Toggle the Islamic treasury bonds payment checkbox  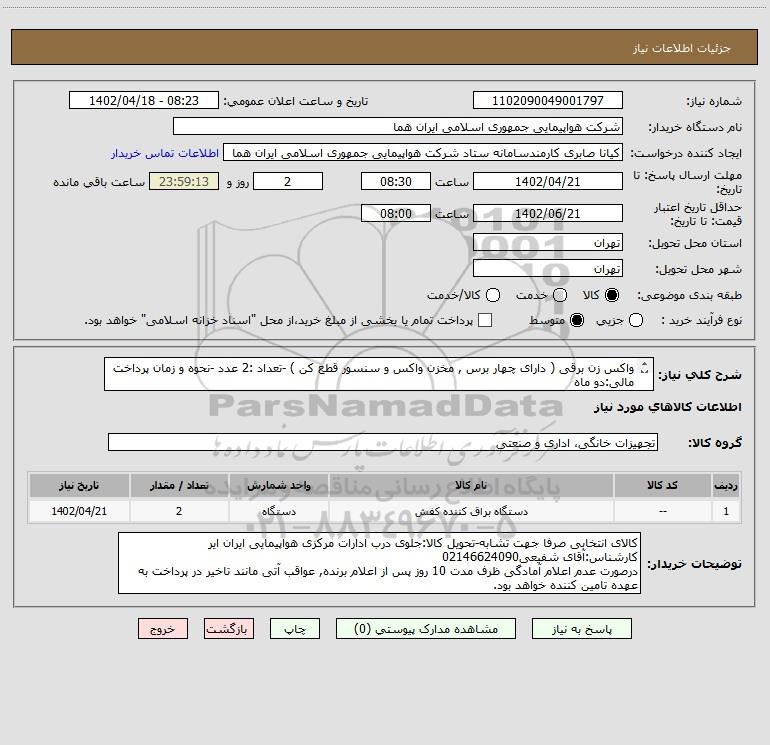point(485,320)
